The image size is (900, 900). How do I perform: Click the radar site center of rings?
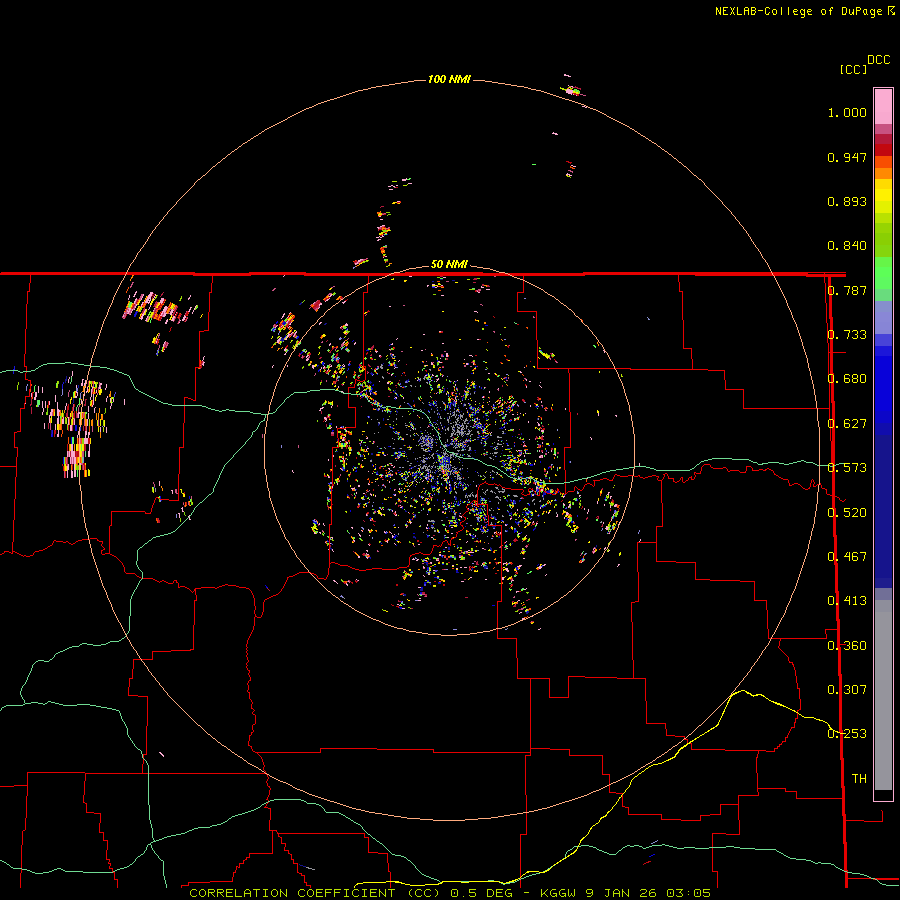[x=449, y=450]
